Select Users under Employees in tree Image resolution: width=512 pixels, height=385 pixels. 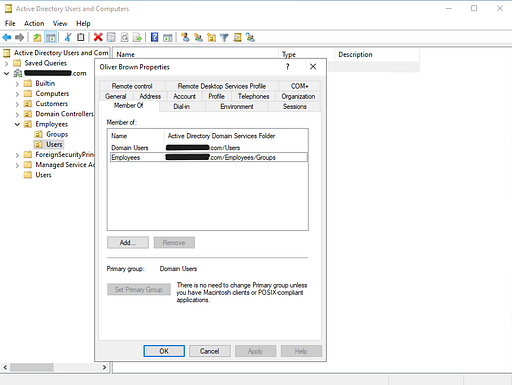(49, 144)
